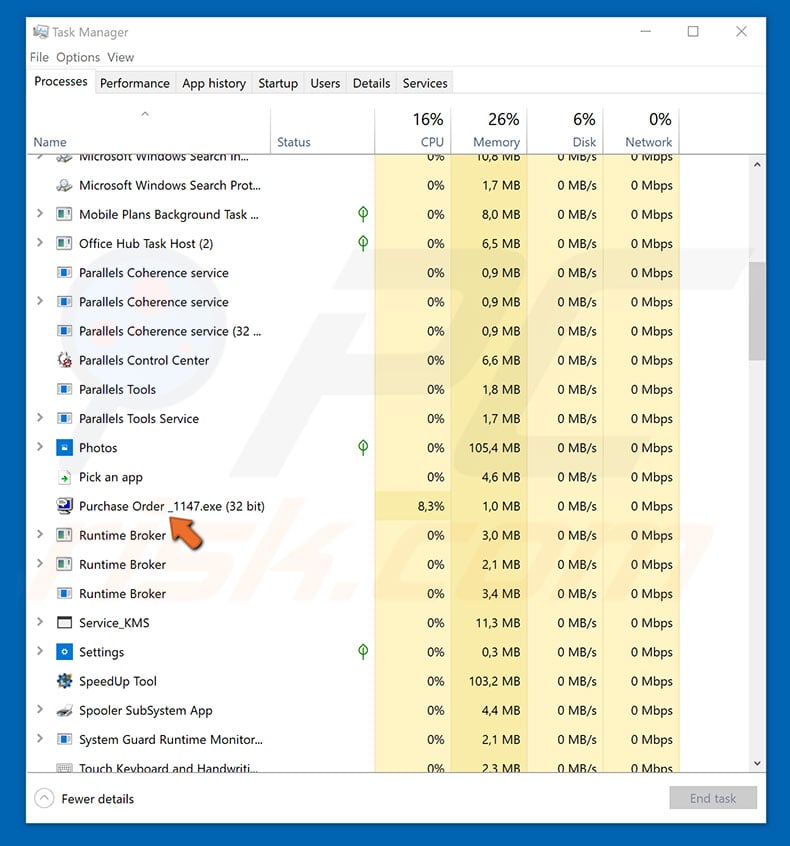
Task: Click the 105,4 MB memory value
Action: pyautogui.click(x=494, y=448)
